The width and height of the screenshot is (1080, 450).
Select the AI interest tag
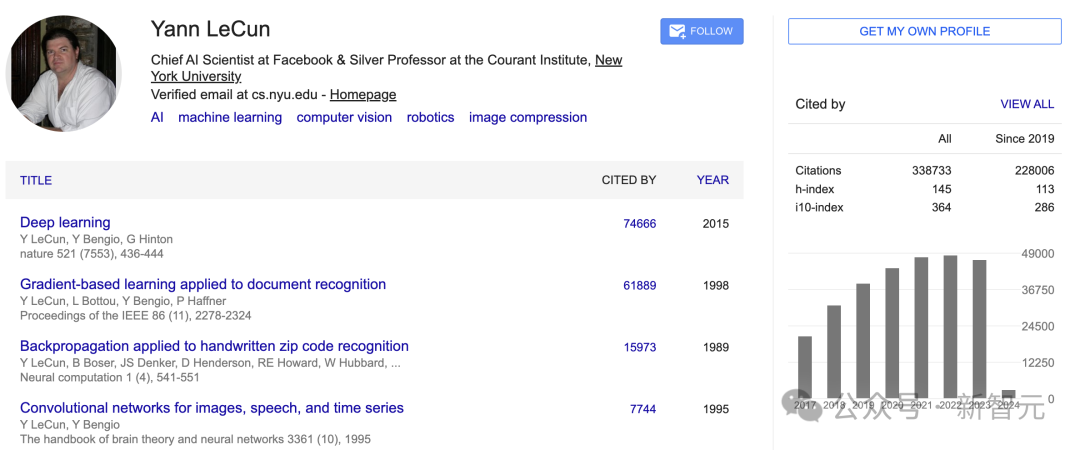point(157,117)
